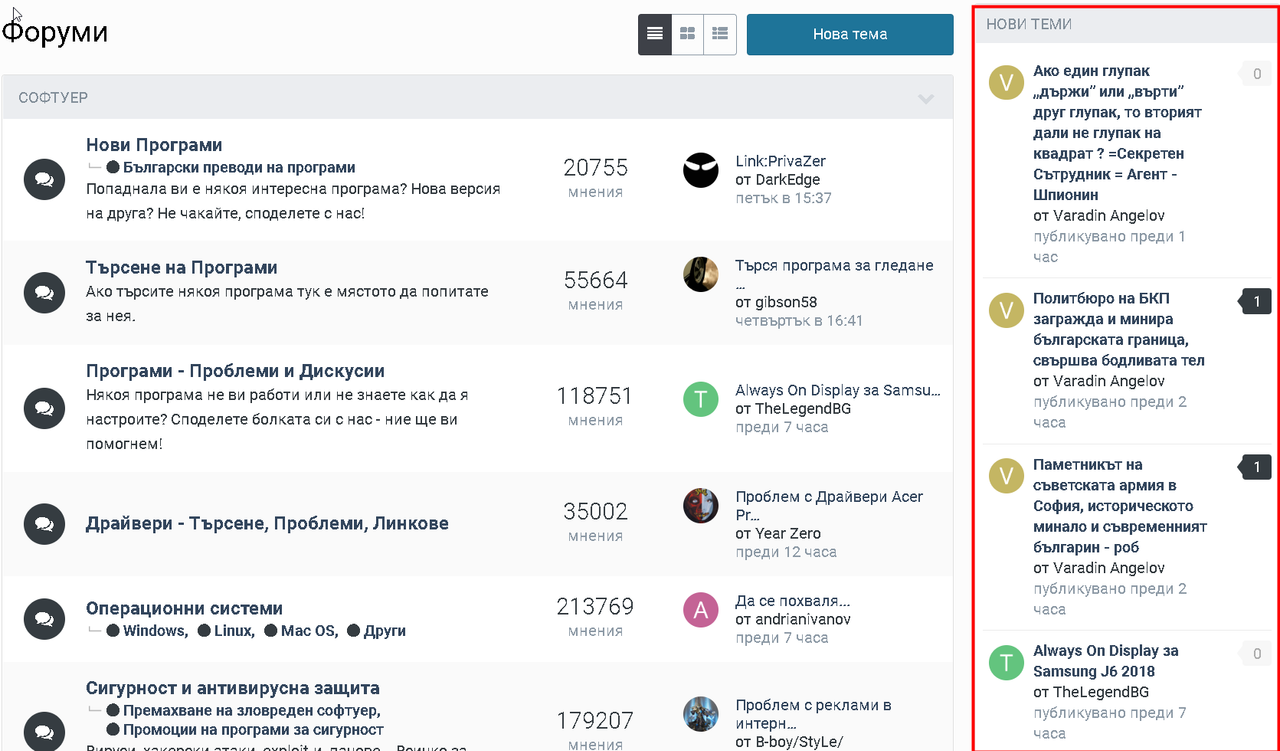Viewport: 1280px width, 751px height.
Task: Open latest post Link:PrivaZer
Action: tap(780, 161)
